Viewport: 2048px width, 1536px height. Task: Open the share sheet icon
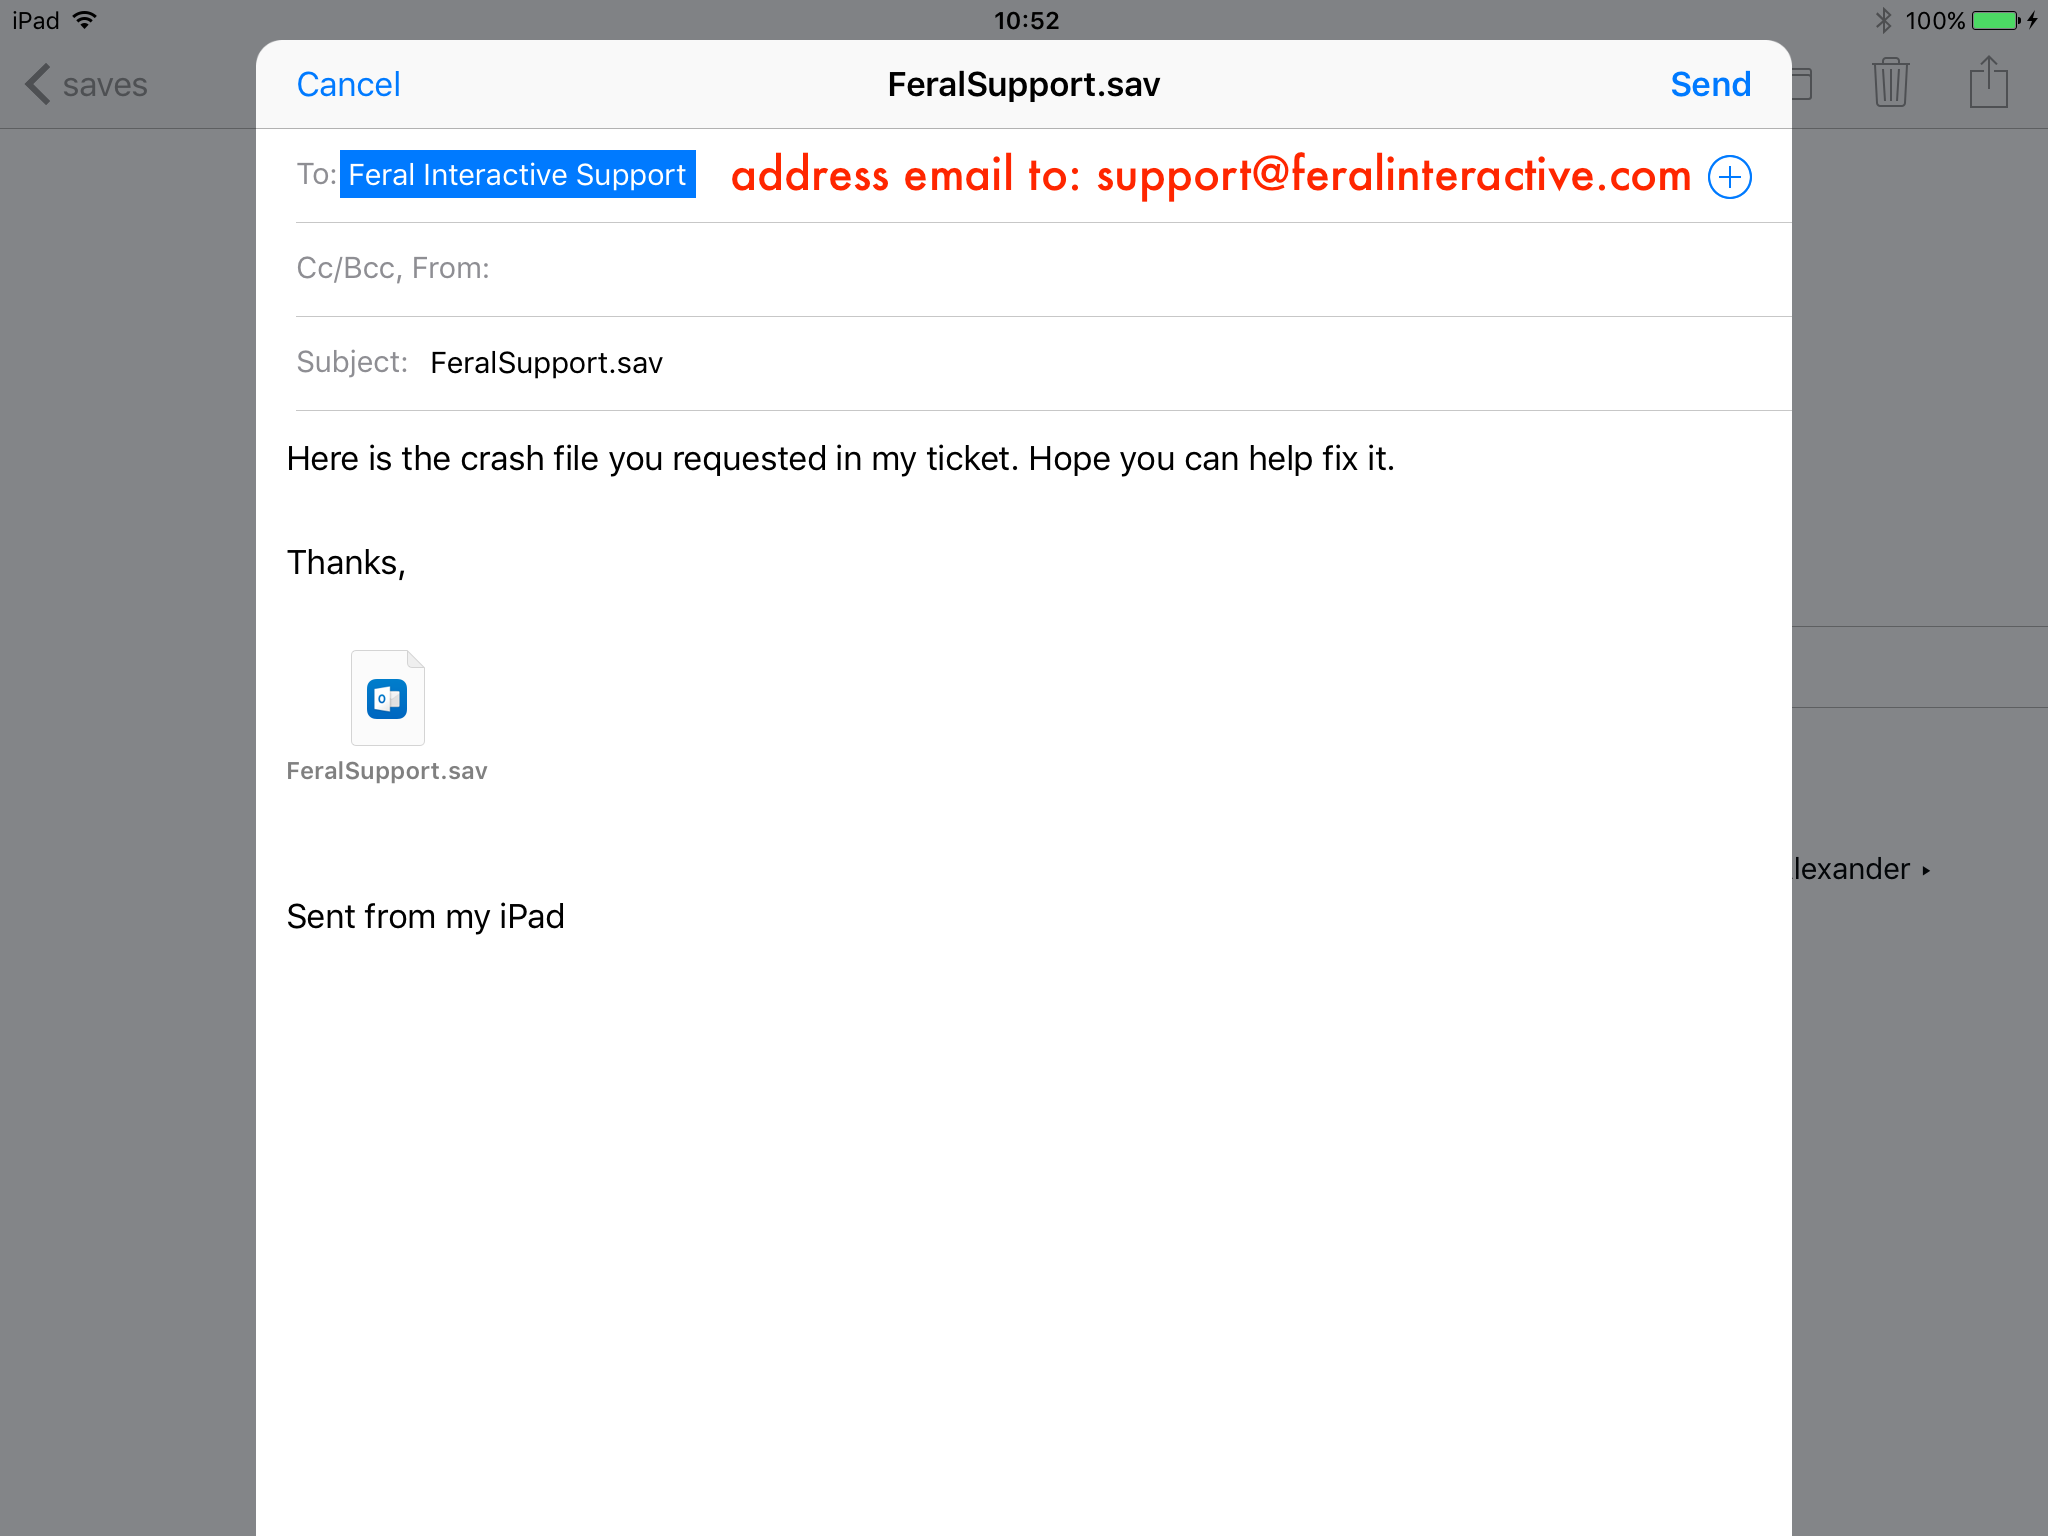pyautogui.click(x=1988, y=82)
